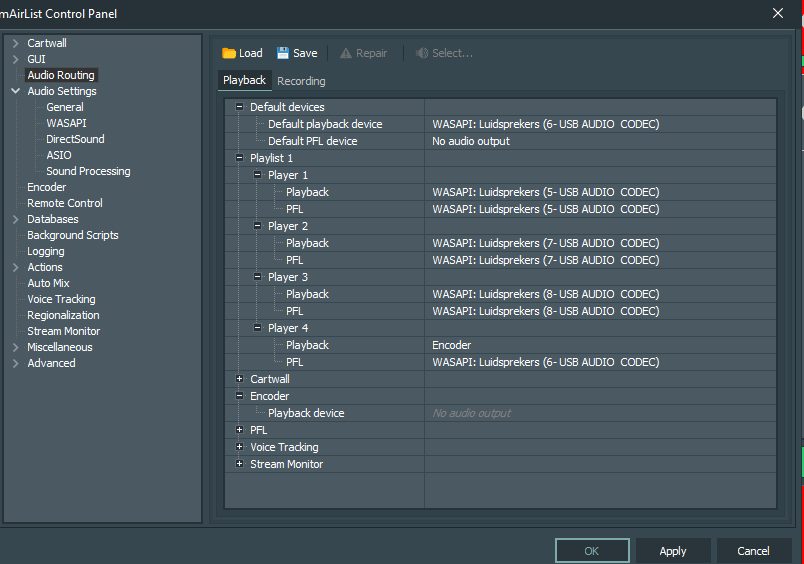Expand the Voice Tracking routing node
The height and width of the screenshot is (564, 804).
click(239, 447)
